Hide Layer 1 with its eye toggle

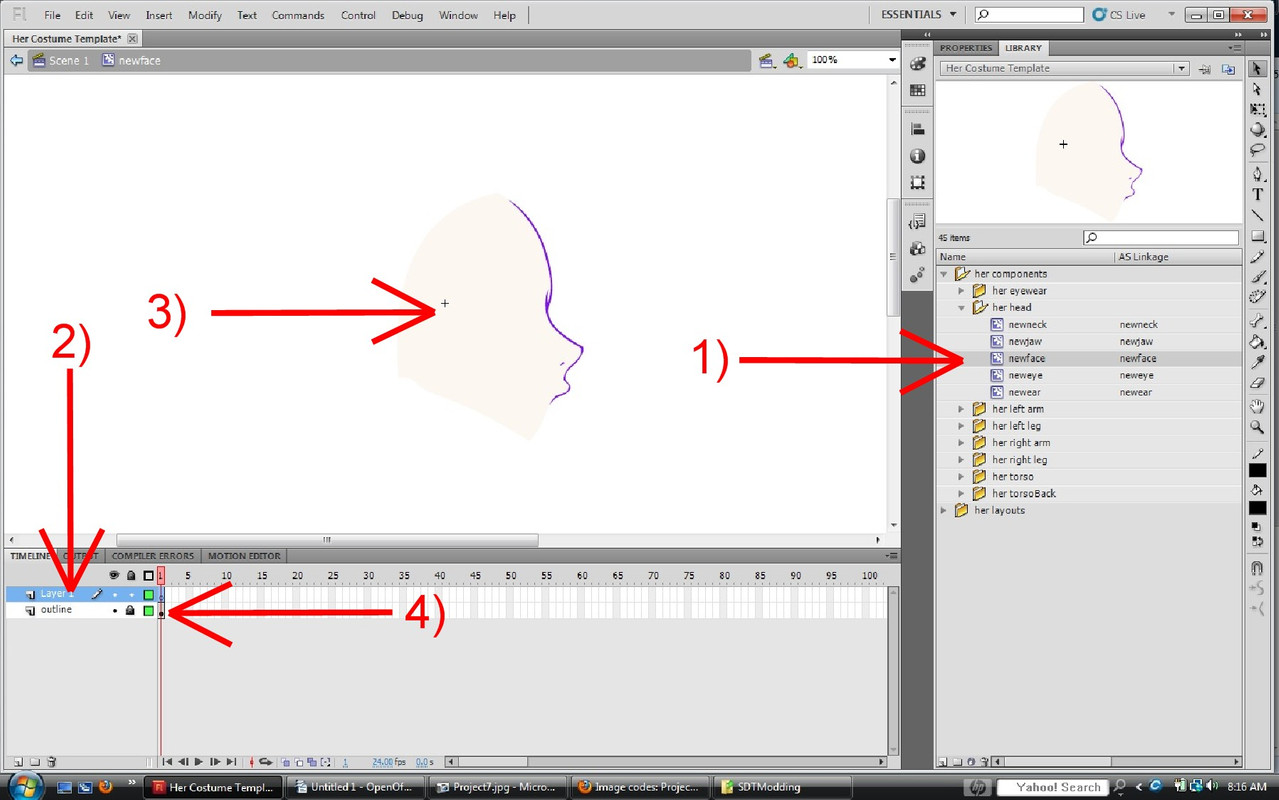(115, 594)
